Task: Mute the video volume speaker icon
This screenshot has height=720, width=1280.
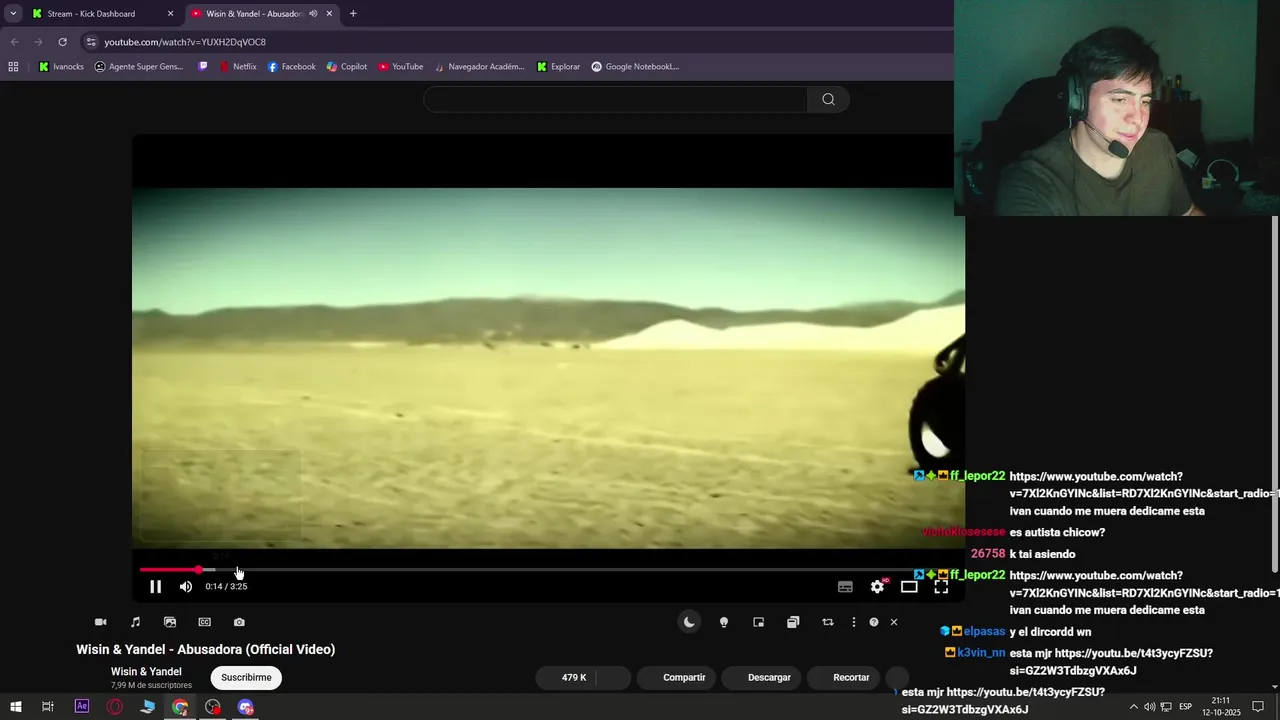Action: 185,587
